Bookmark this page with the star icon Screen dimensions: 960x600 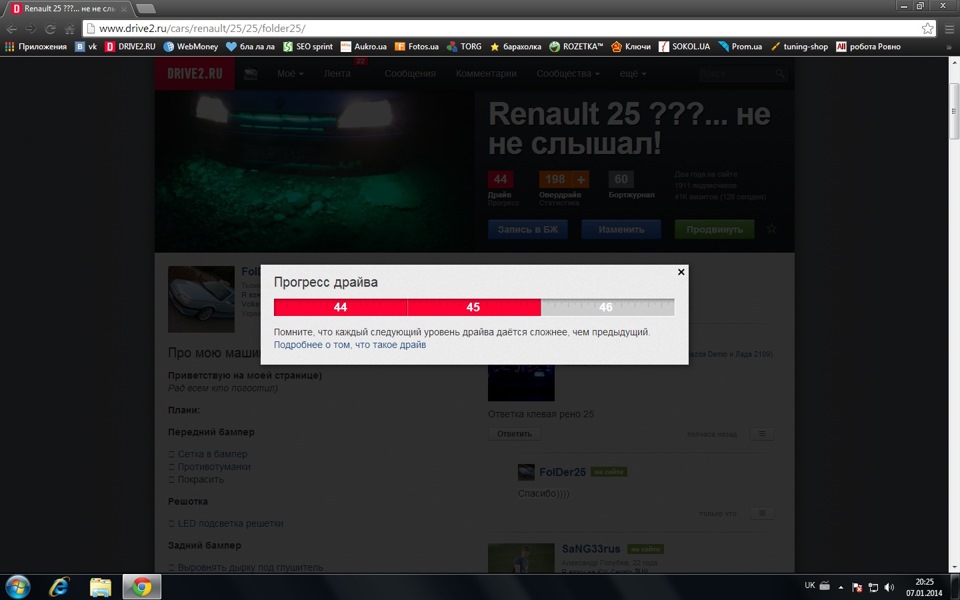point(927,28)
